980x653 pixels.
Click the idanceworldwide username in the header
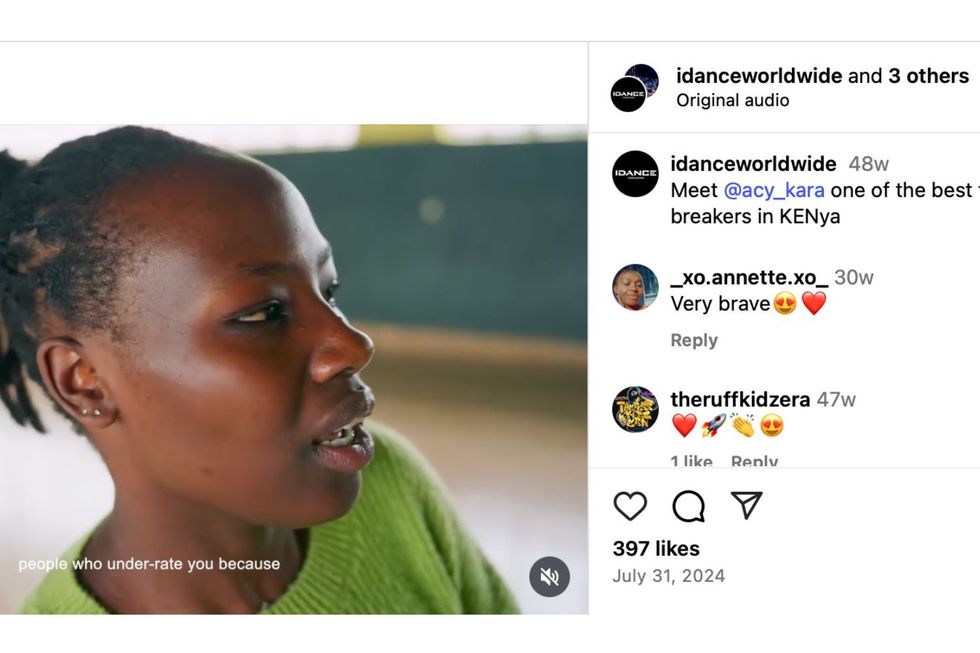click(759, 76)
